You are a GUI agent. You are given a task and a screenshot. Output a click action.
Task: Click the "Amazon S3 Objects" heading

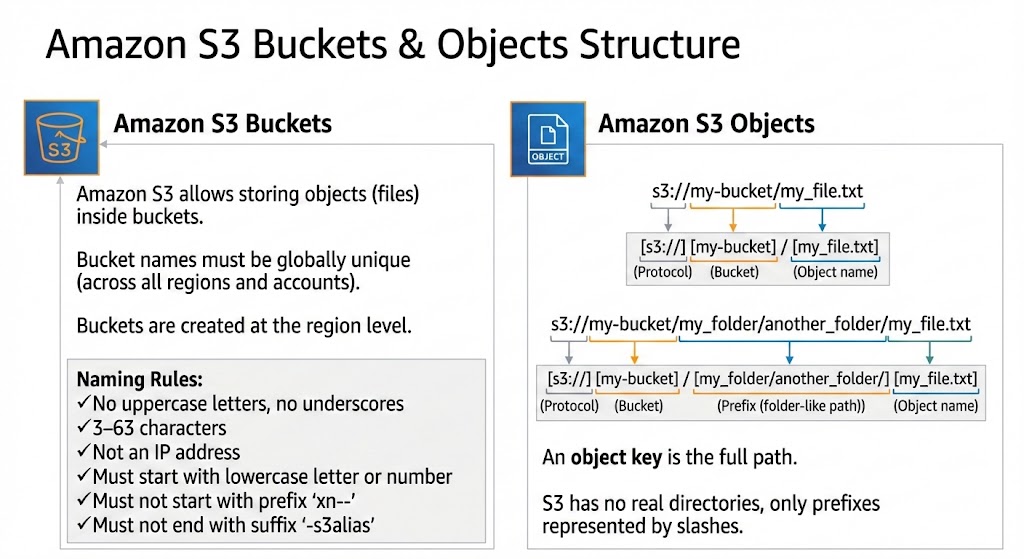tap(706, 124)
